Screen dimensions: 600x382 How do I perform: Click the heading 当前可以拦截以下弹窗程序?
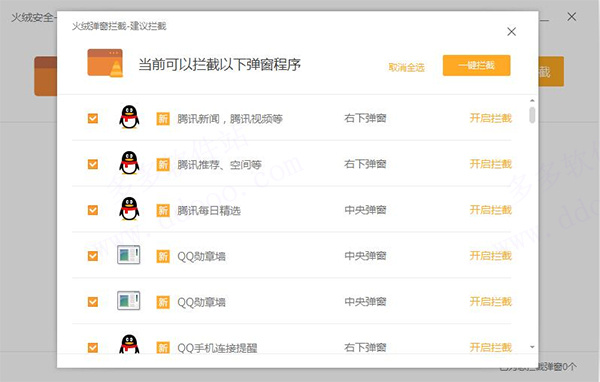point(219,64)
